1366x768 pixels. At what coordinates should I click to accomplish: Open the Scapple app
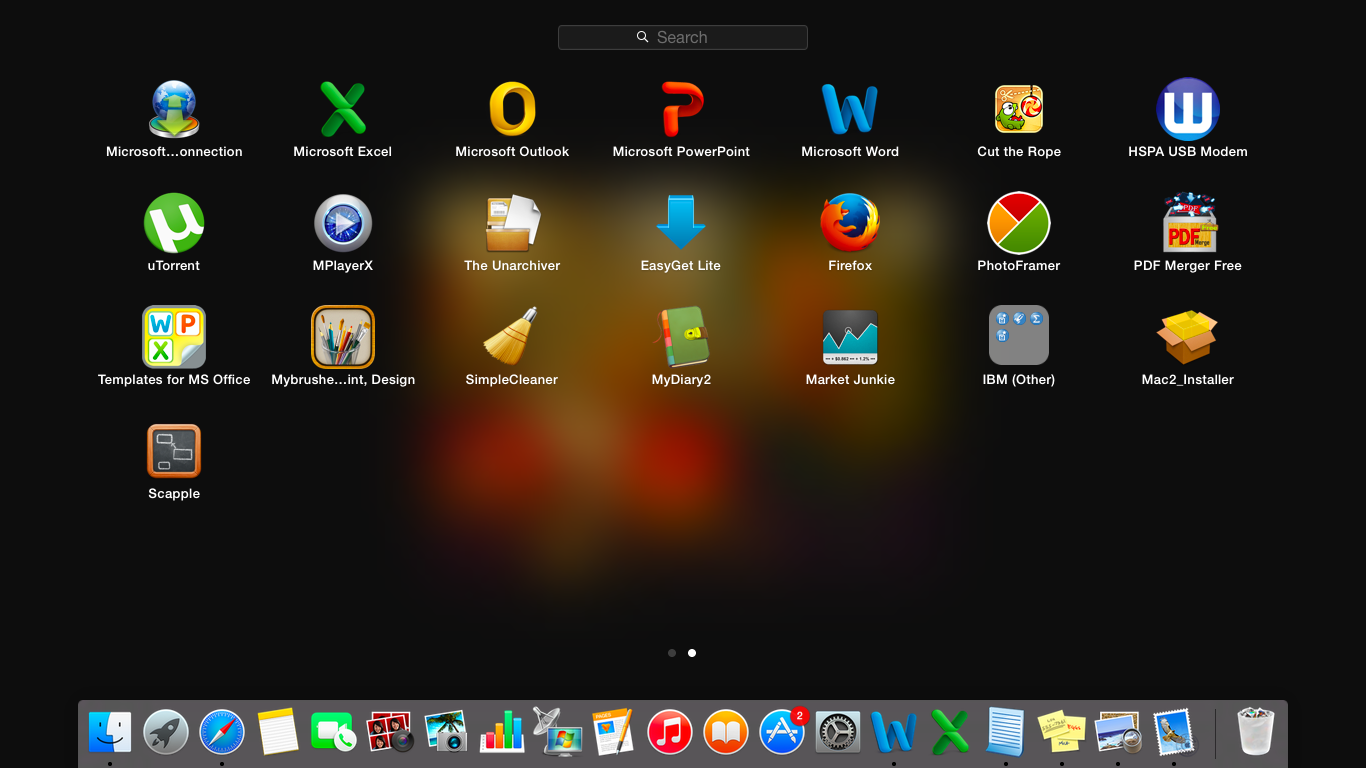[x=174, y=451]
